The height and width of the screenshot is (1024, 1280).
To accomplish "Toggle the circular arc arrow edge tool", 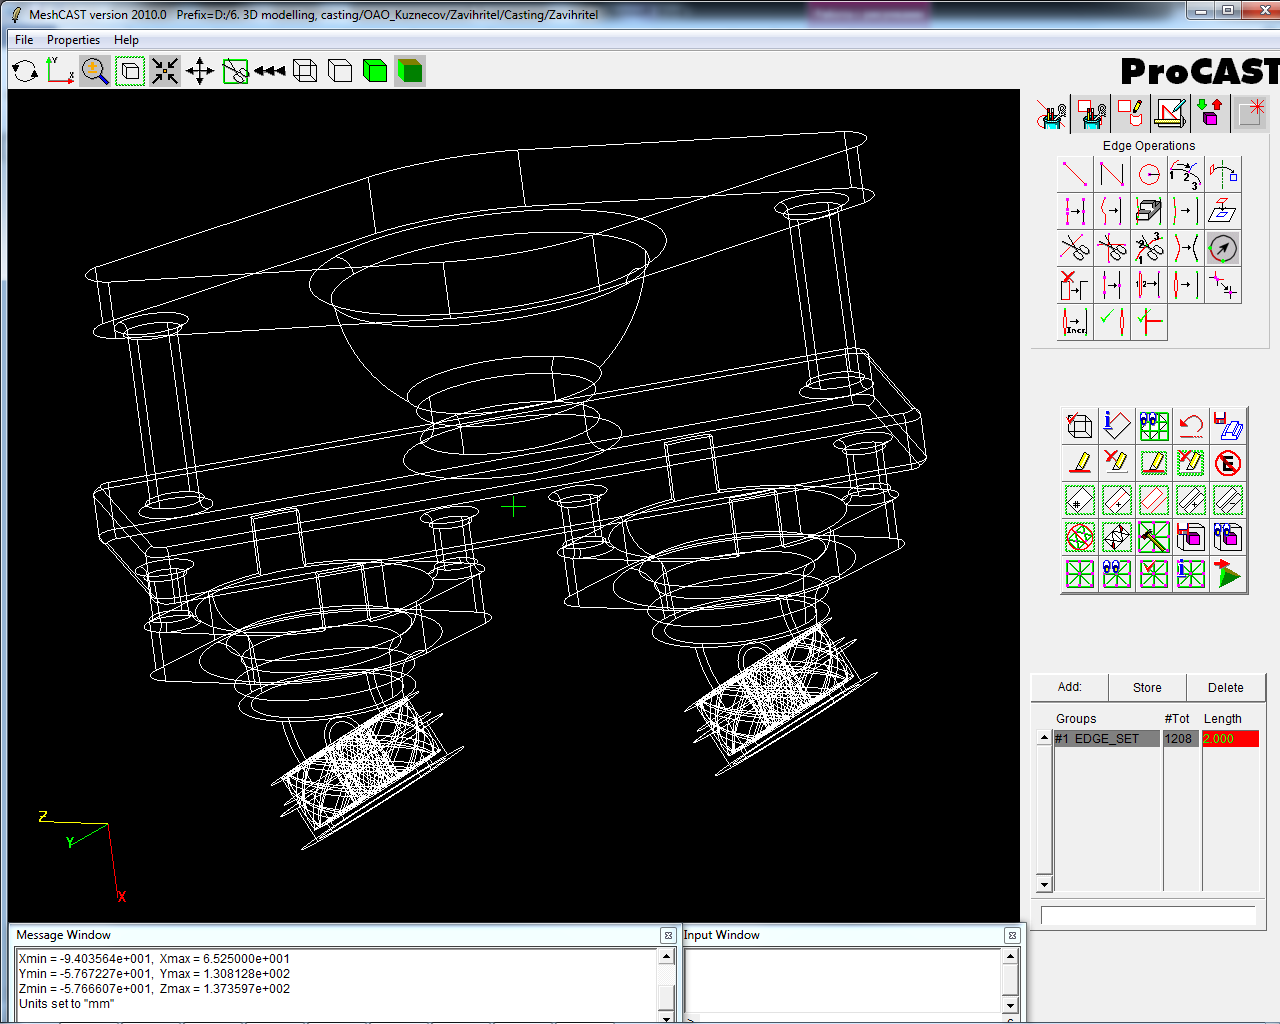I will pos(1223,248).
